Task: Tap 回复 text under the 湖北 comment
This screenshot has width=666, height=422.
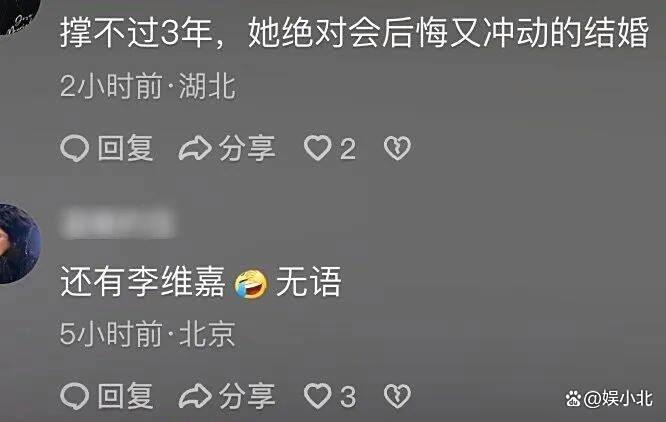Action: coord(125,148)
